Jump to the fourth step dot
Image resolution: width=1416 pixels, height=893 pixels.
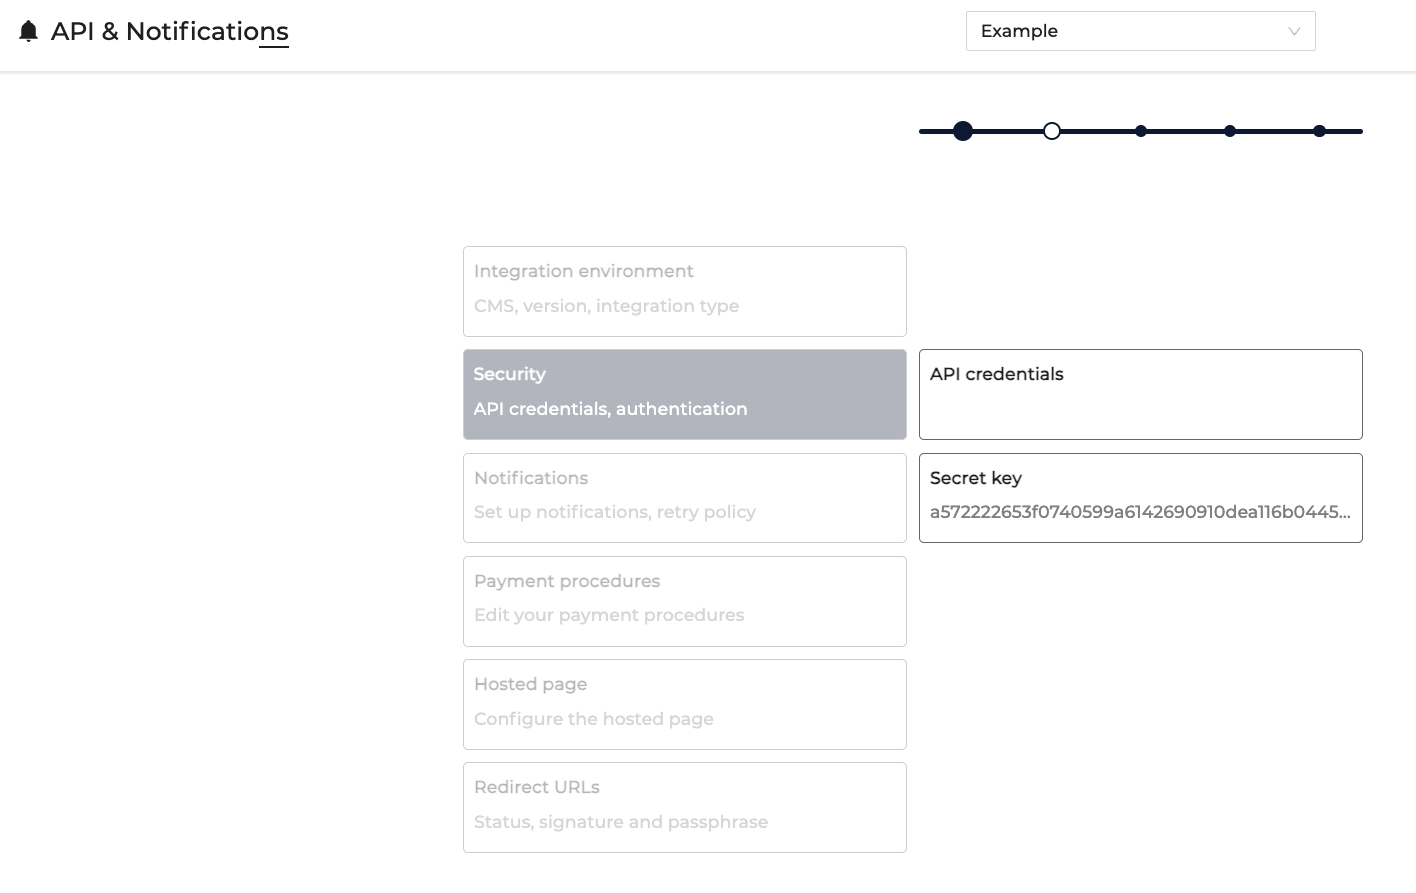(1230, 131)
